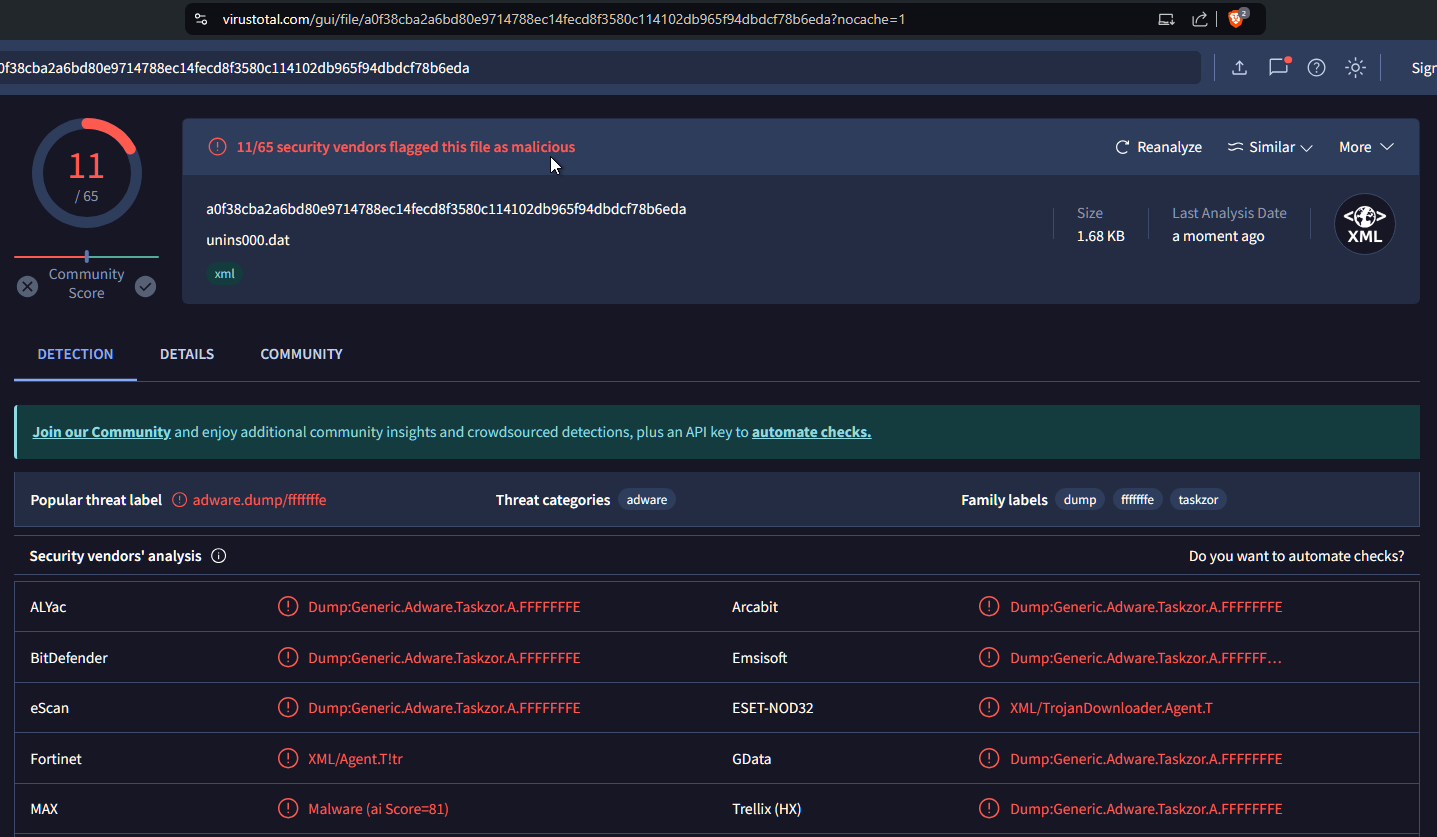1437x837 pixels.
Task: Click the alert icon in ALYac row
Action: (x=288, y=607)
